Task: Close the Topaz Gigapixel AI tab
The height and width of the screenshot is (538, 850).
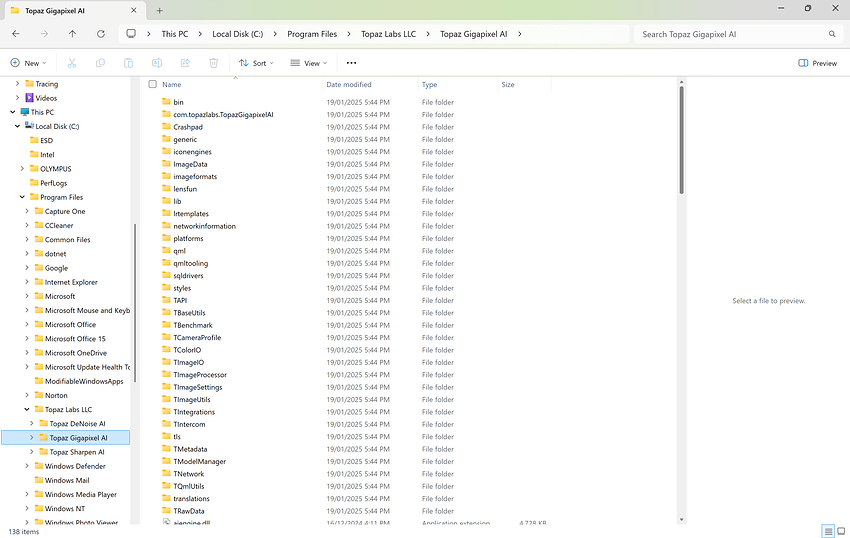Action: (134, 10)
